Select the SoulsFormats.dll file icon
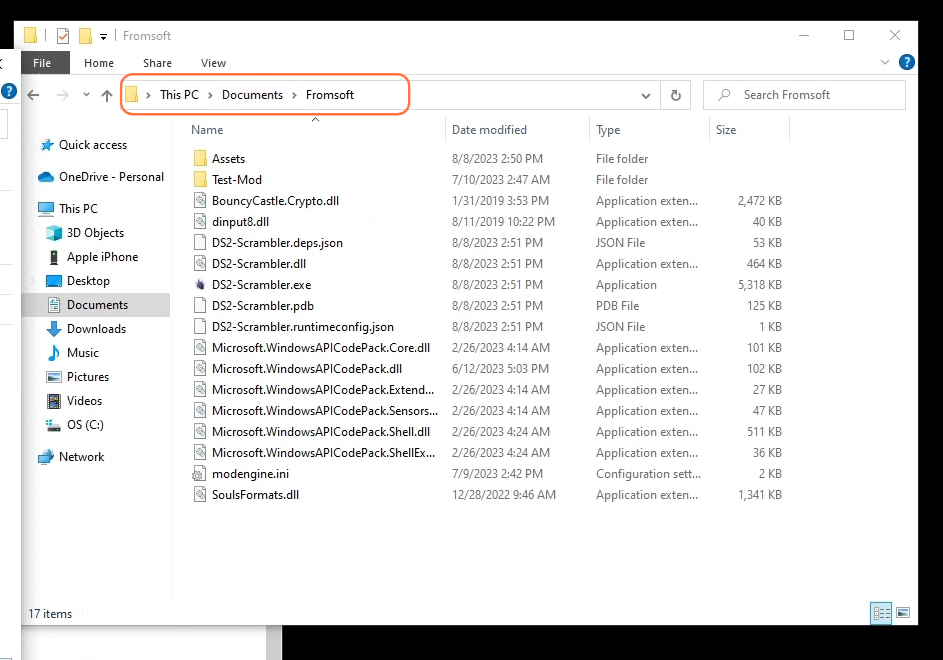943x660 pixels. (x=200, y=495)
